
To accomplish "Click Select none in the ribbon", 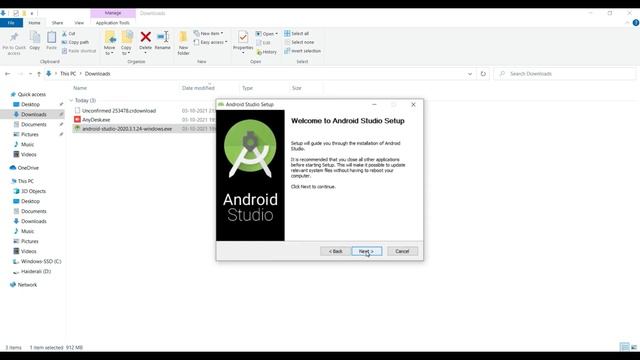I will pos(299,42).
